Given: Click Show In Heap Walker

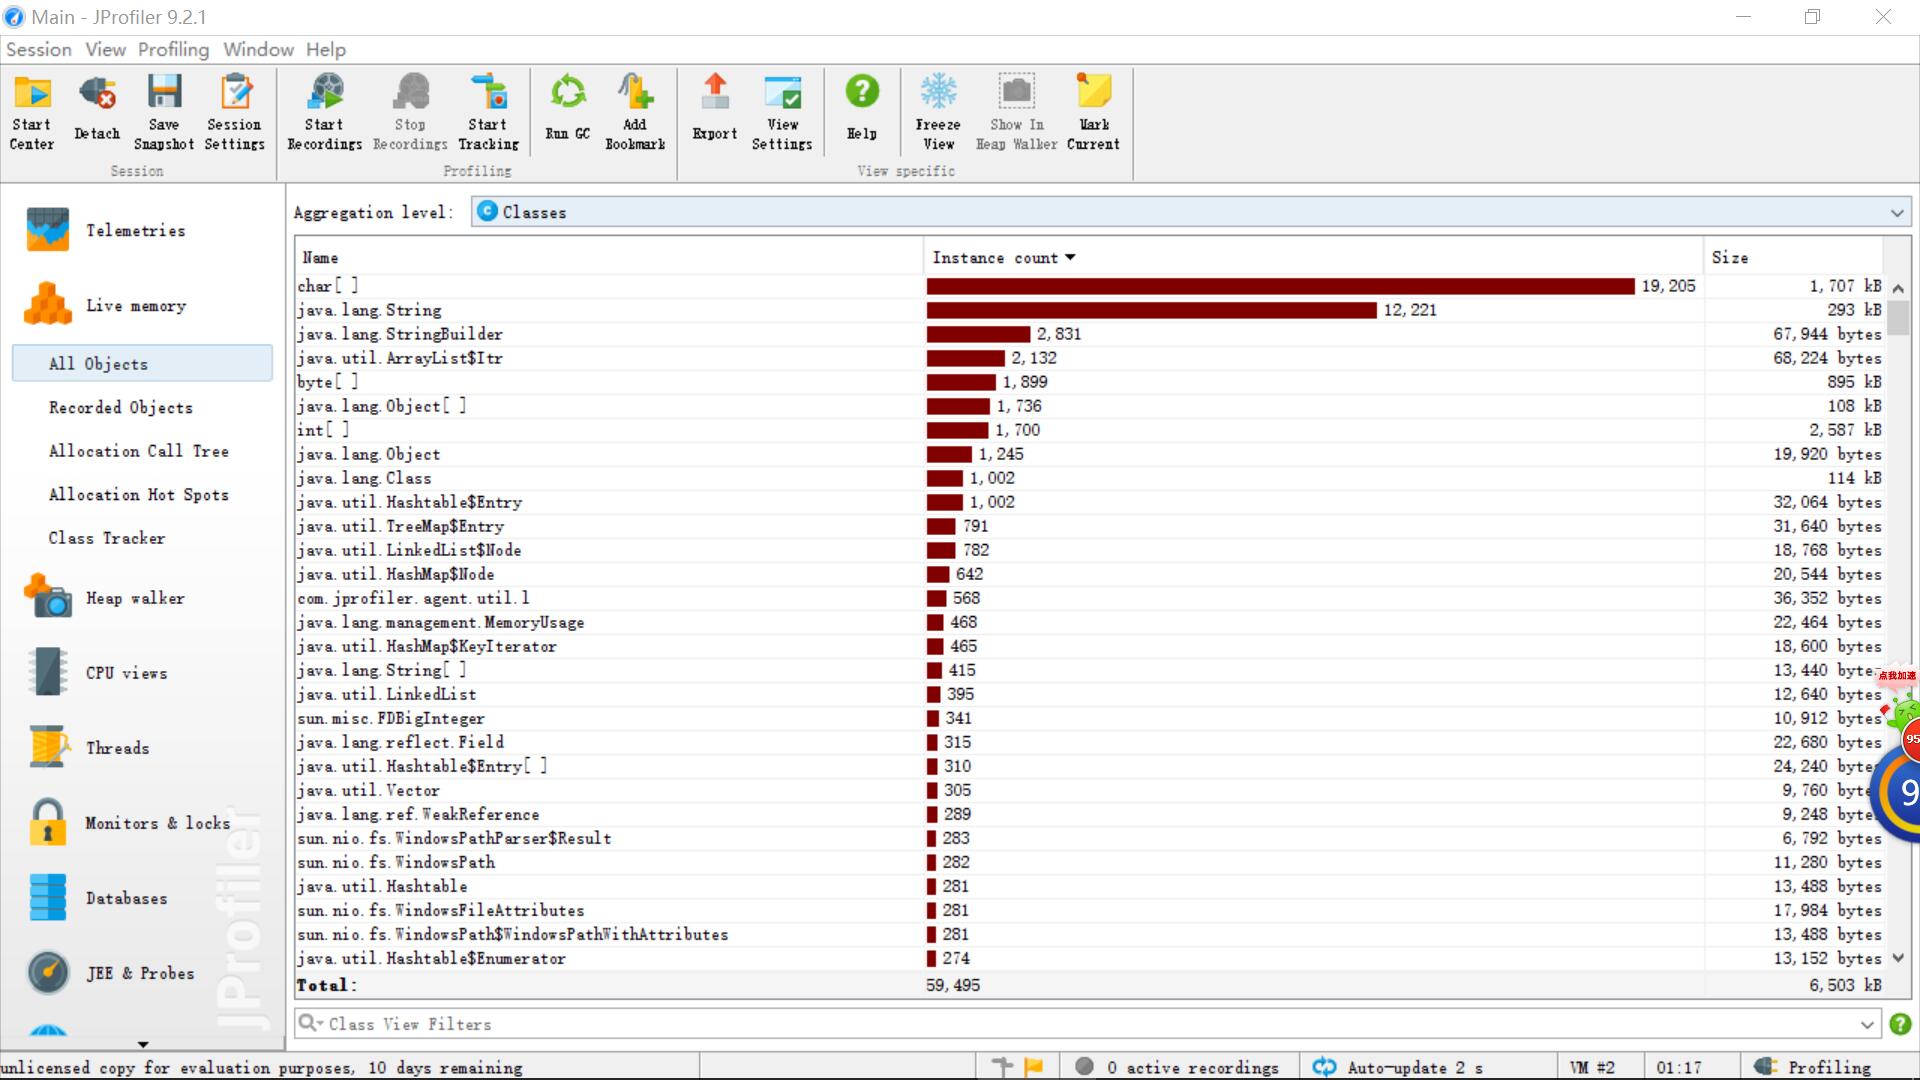Looking at the screenshot, I should (1017, 113).
